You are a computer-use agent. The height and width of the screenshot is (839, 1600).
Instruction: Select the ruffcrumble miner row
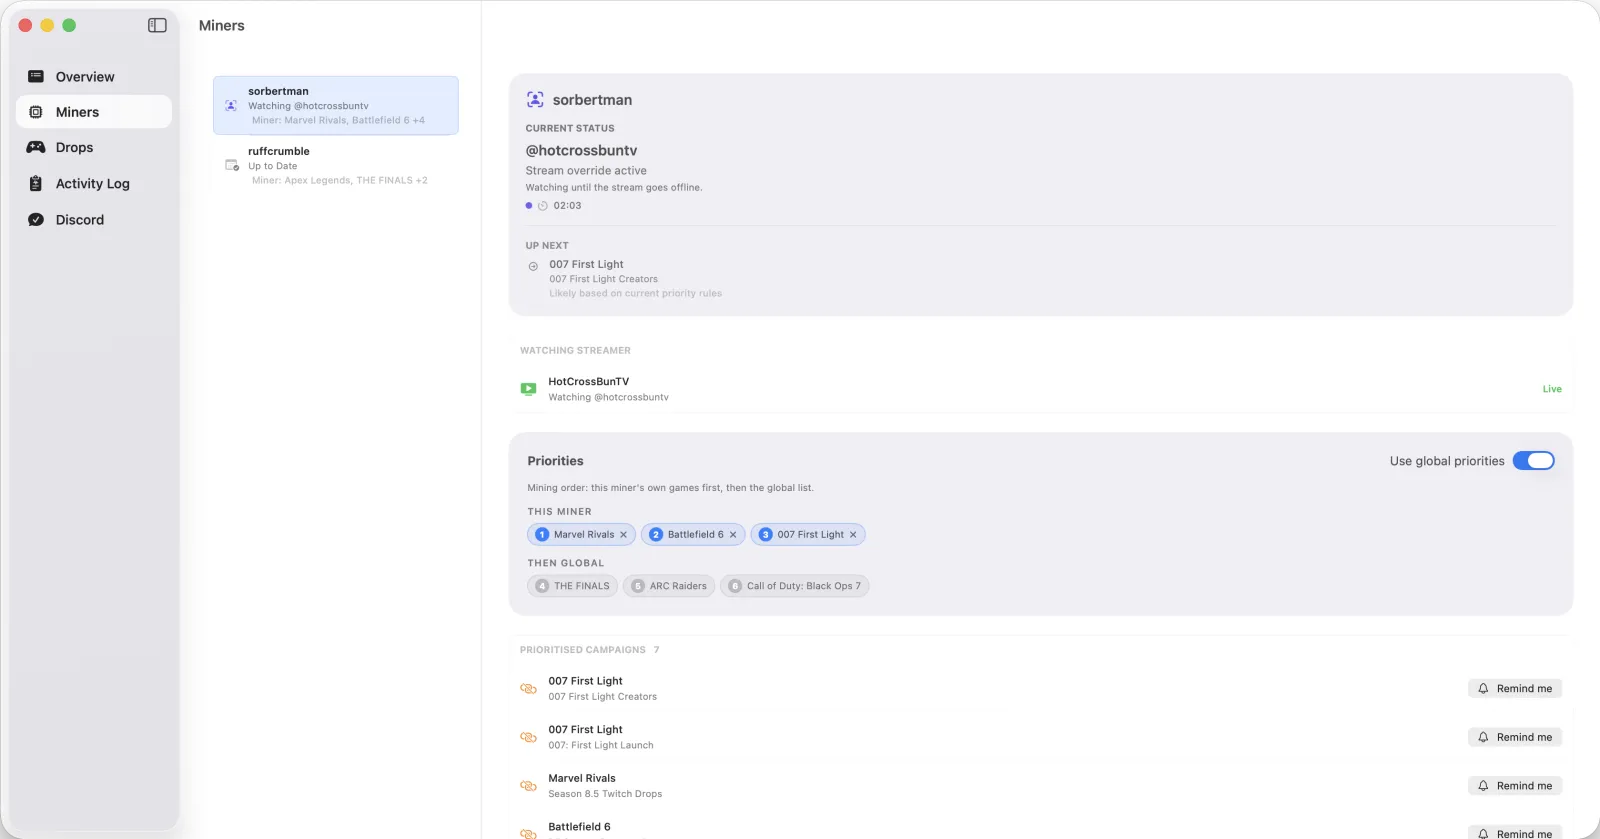click(x=336, y=165)
